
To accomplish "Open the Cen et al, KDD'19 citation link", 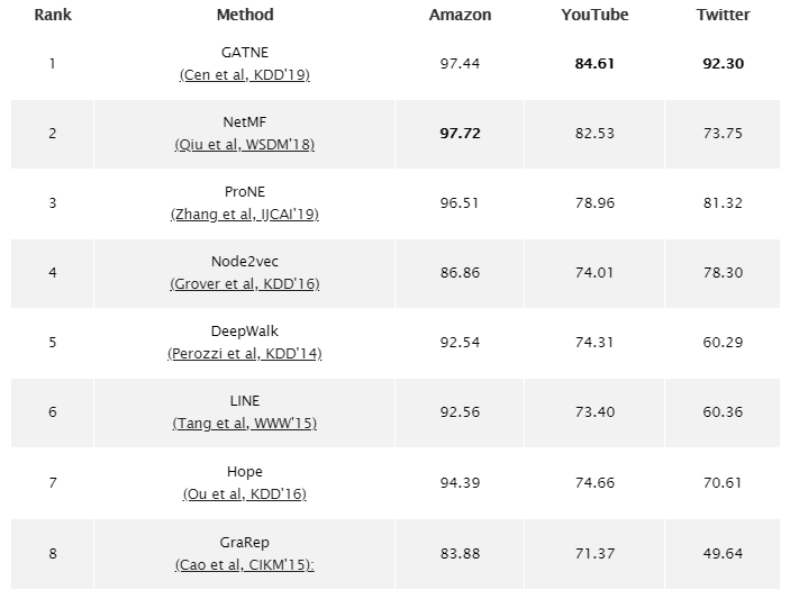I will tap(244, 76).
